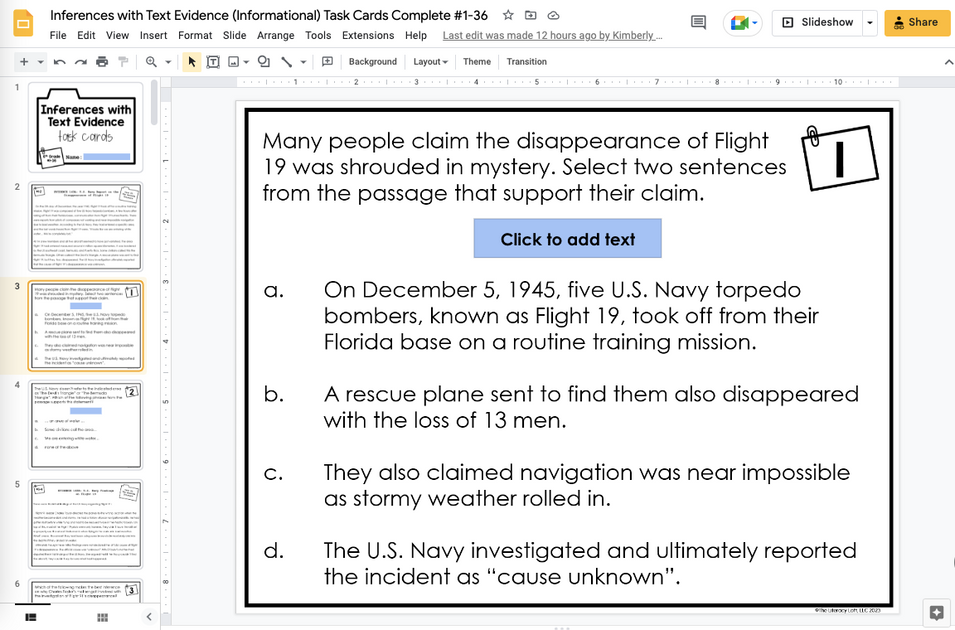
Task: Switch to grid view icon
Action: tap(102, 617)
